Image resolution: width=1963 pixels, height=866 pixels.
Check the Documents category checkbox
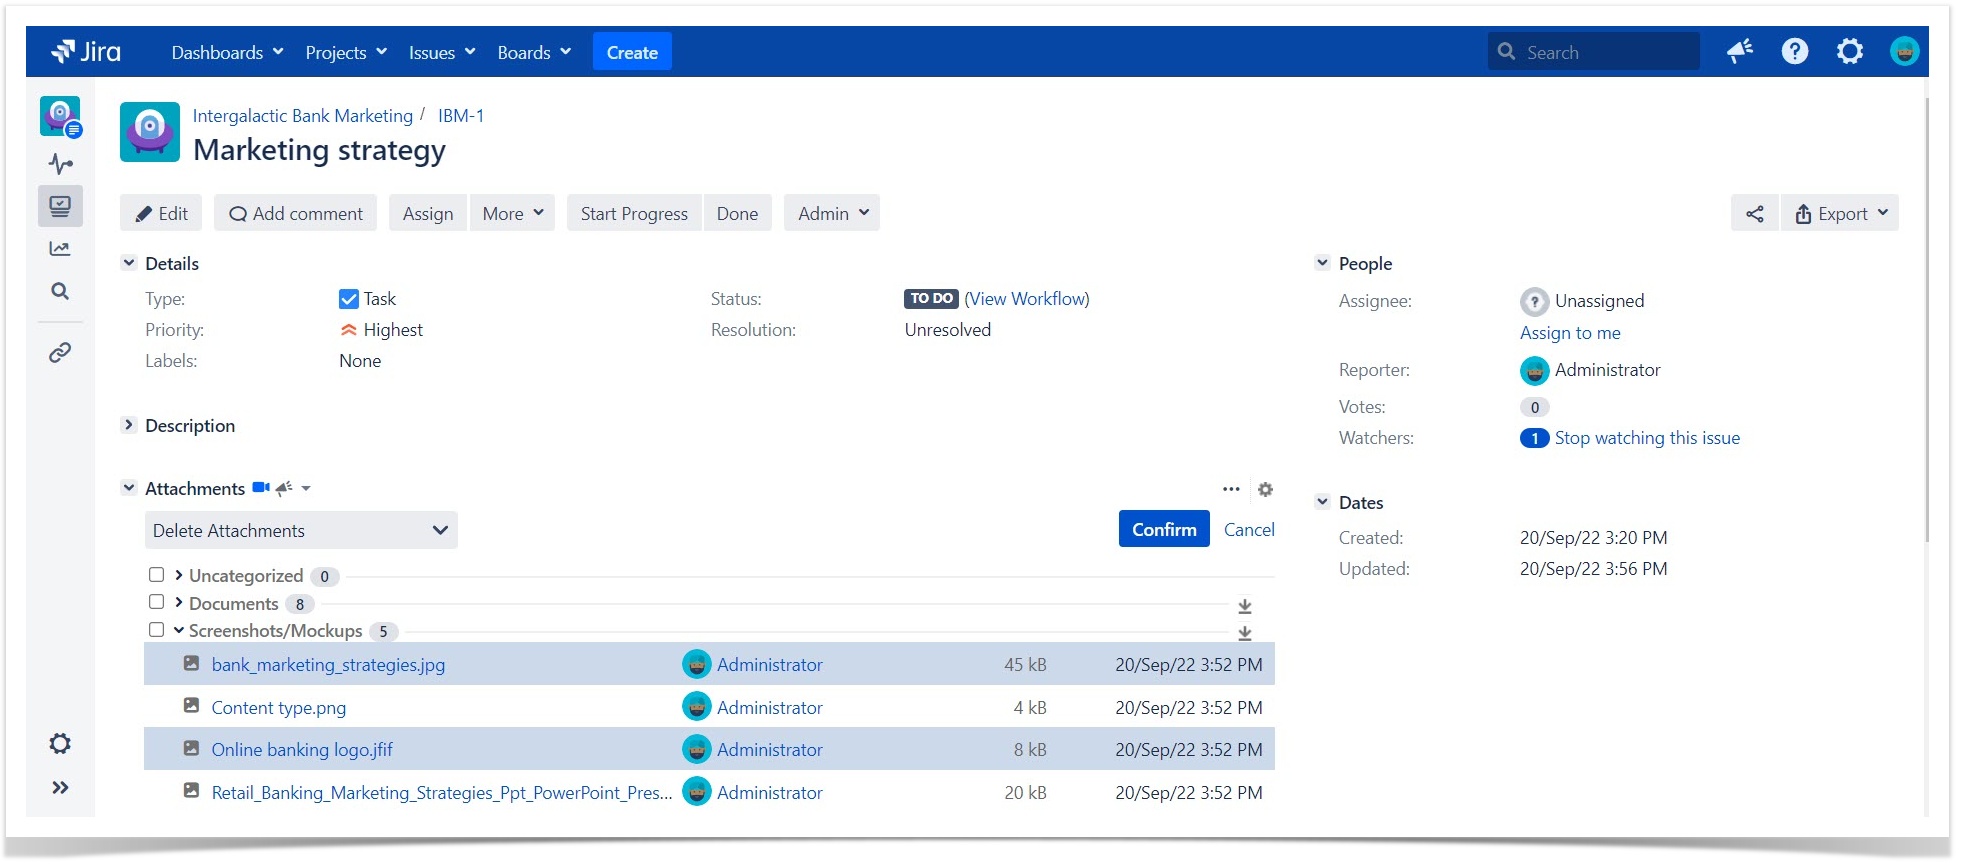coord(157,602)
